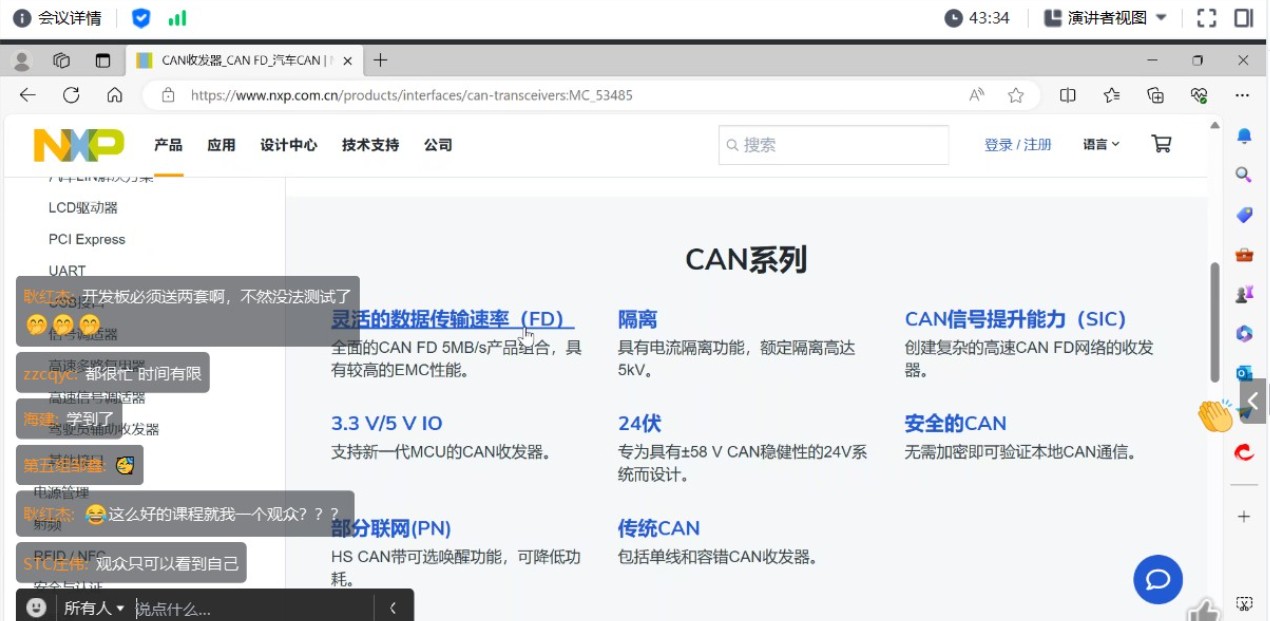The height and width of the screenshot is (621, 1270).
Task: Open browser profile avatar
Action: click(21, 61)
